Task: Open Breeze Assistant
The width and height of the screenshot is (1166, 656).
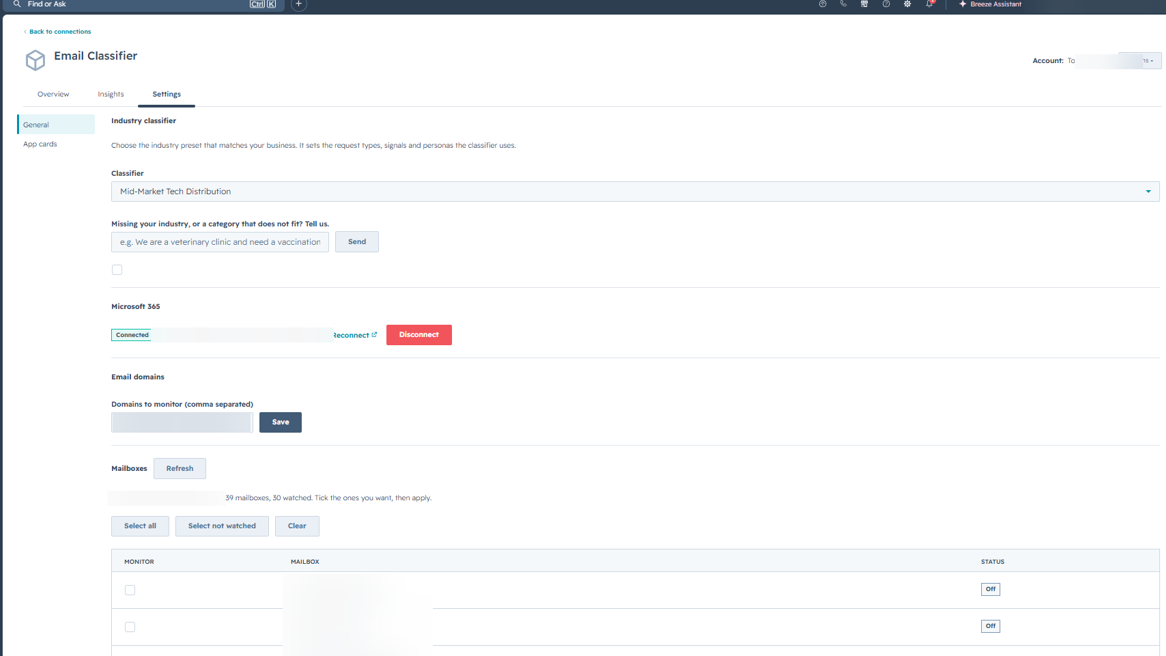Action: tap(990, 4)
